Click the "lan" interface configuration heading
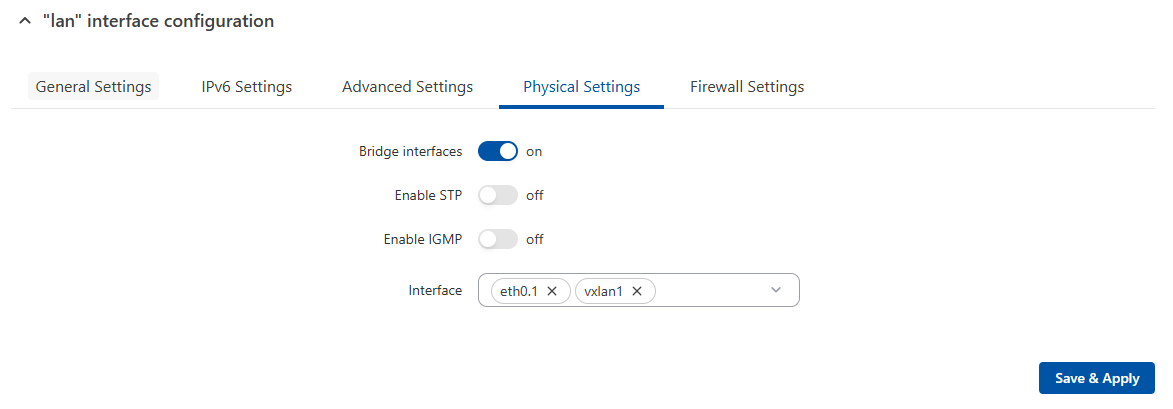1173x409 pixels. point(158,21)
